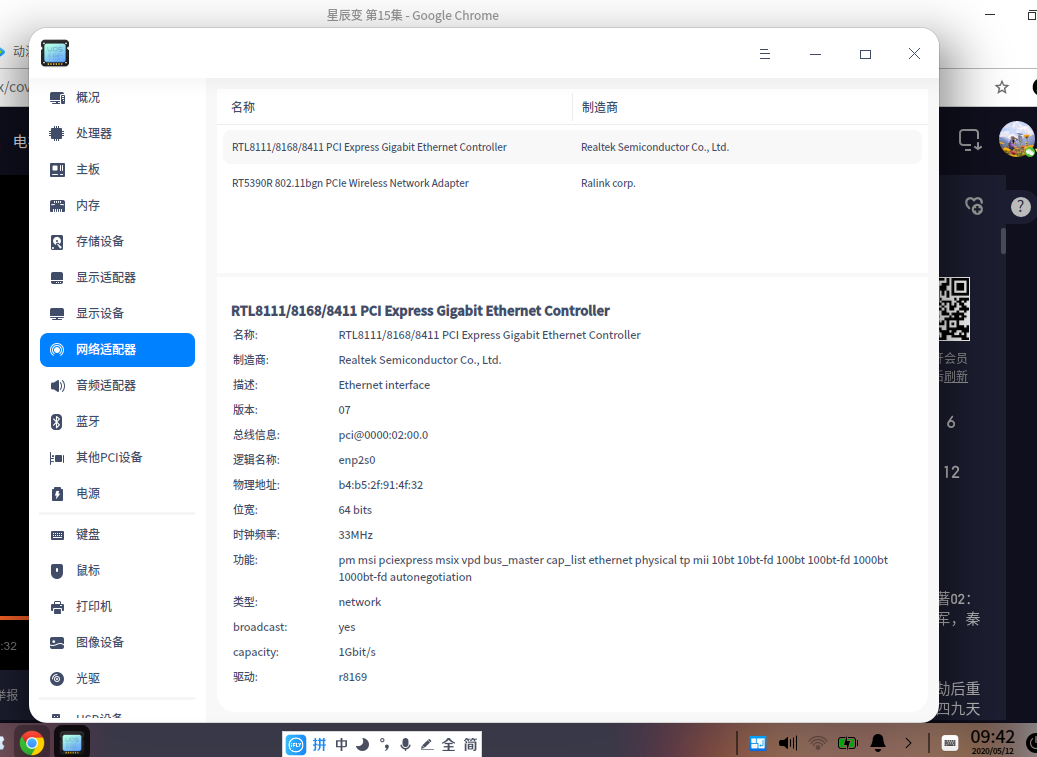The width and height of the screenshot is (1037, 757).
Task: Select the 内存 memory icon in sidebar
Action: pyautogui.click(x=57, y=206)
